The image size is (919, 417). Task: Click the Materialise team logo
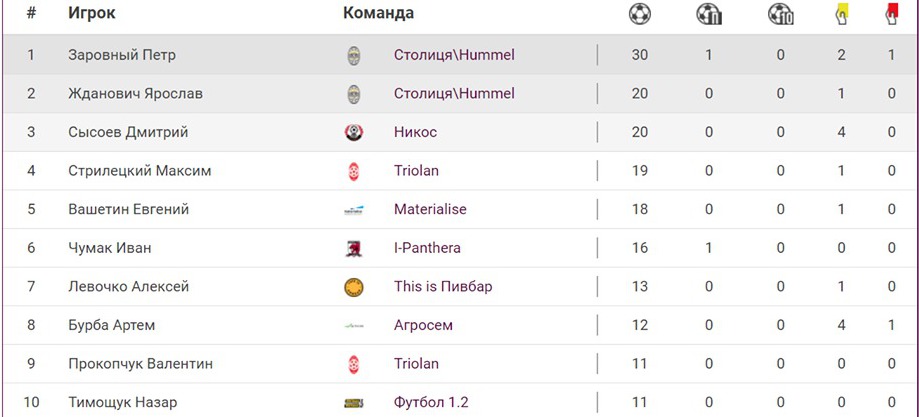353,210
